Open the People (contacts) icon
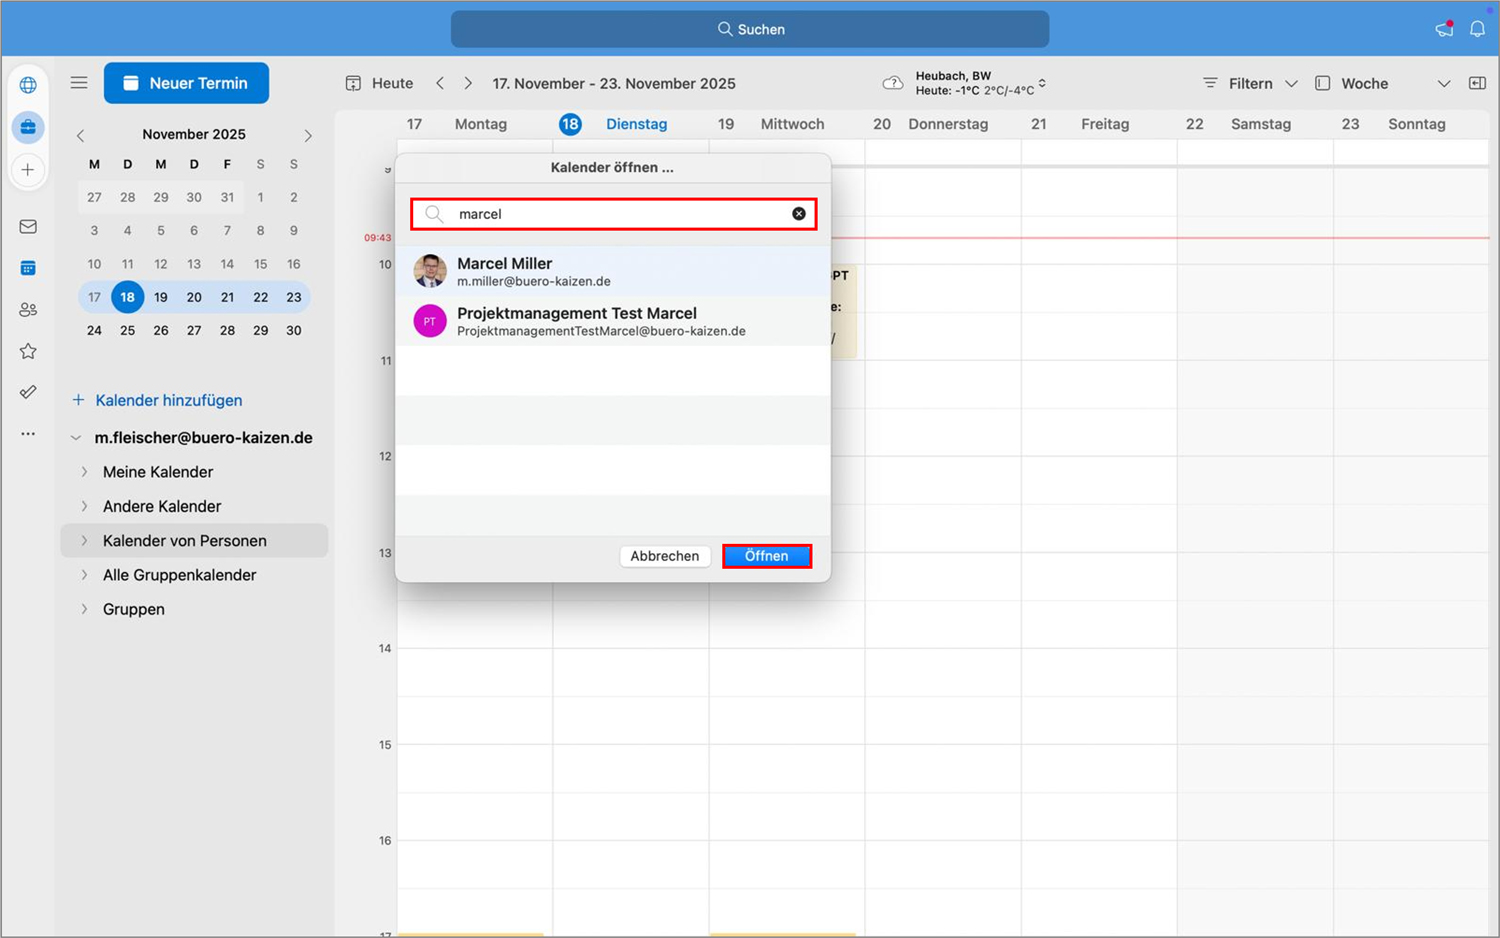 point(28,309)
